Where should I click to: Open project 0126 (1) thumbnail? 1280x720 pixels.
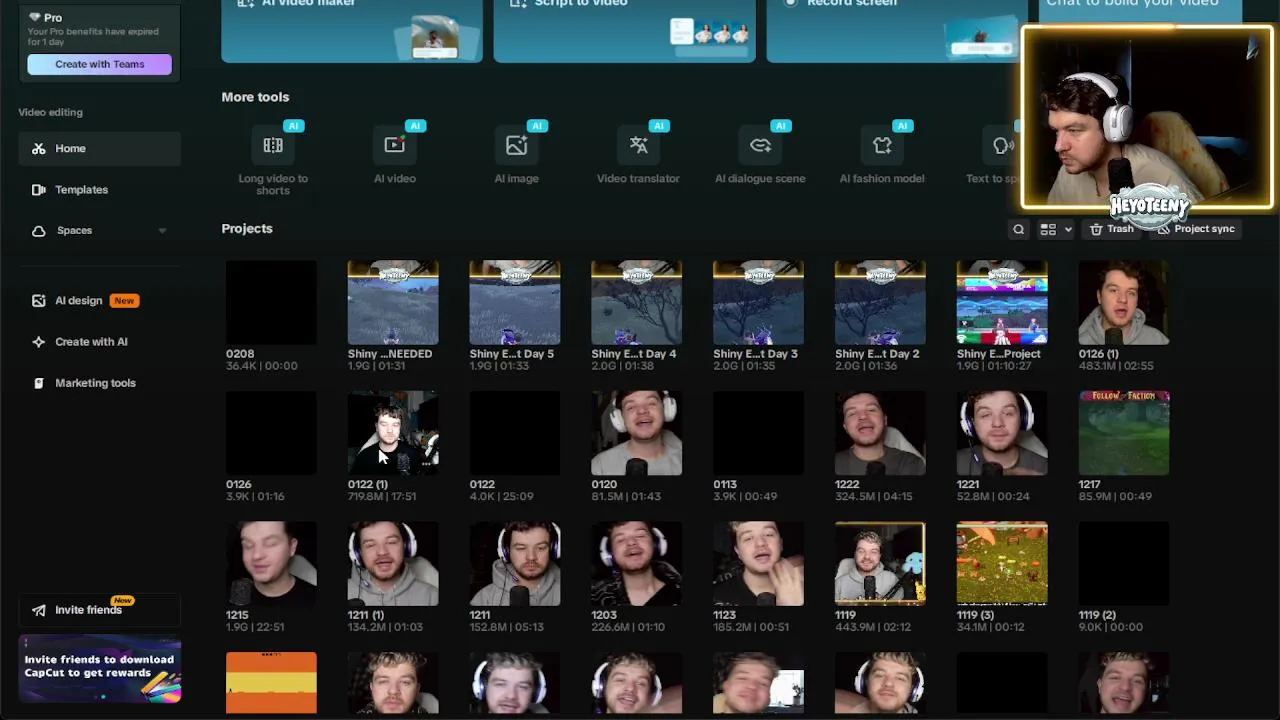click(1124, 302)
